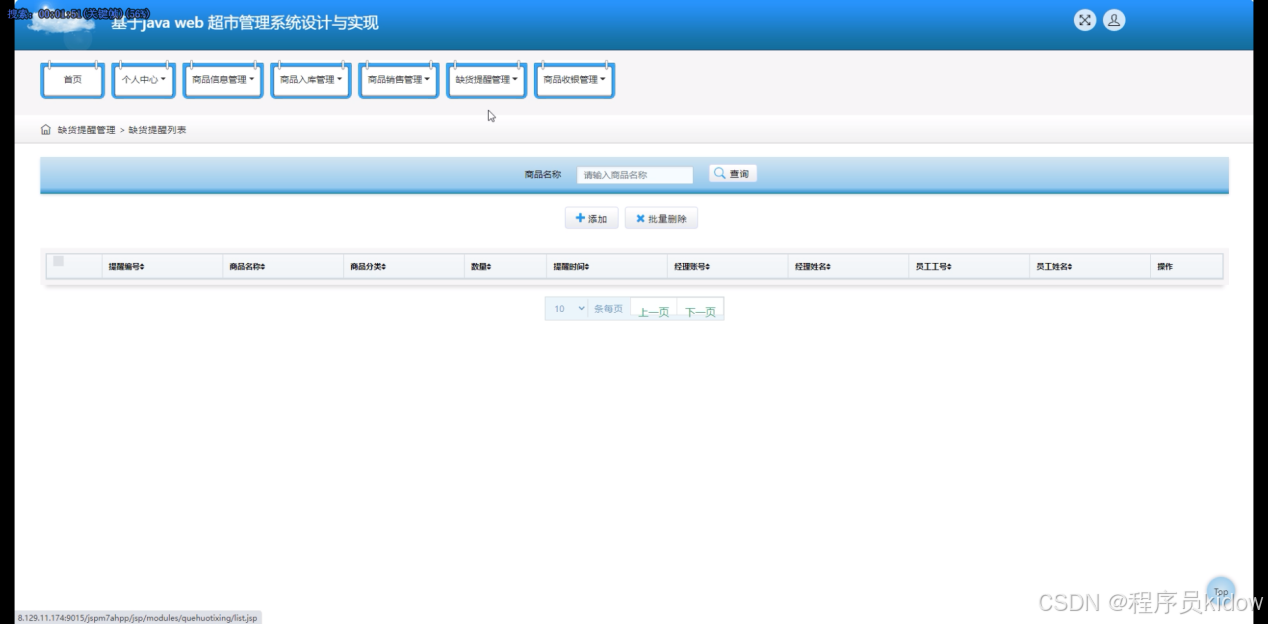Screen dimensions: 1268x624
Task: Click the 批量删除 batch delete button
Action: coord(661,219)
